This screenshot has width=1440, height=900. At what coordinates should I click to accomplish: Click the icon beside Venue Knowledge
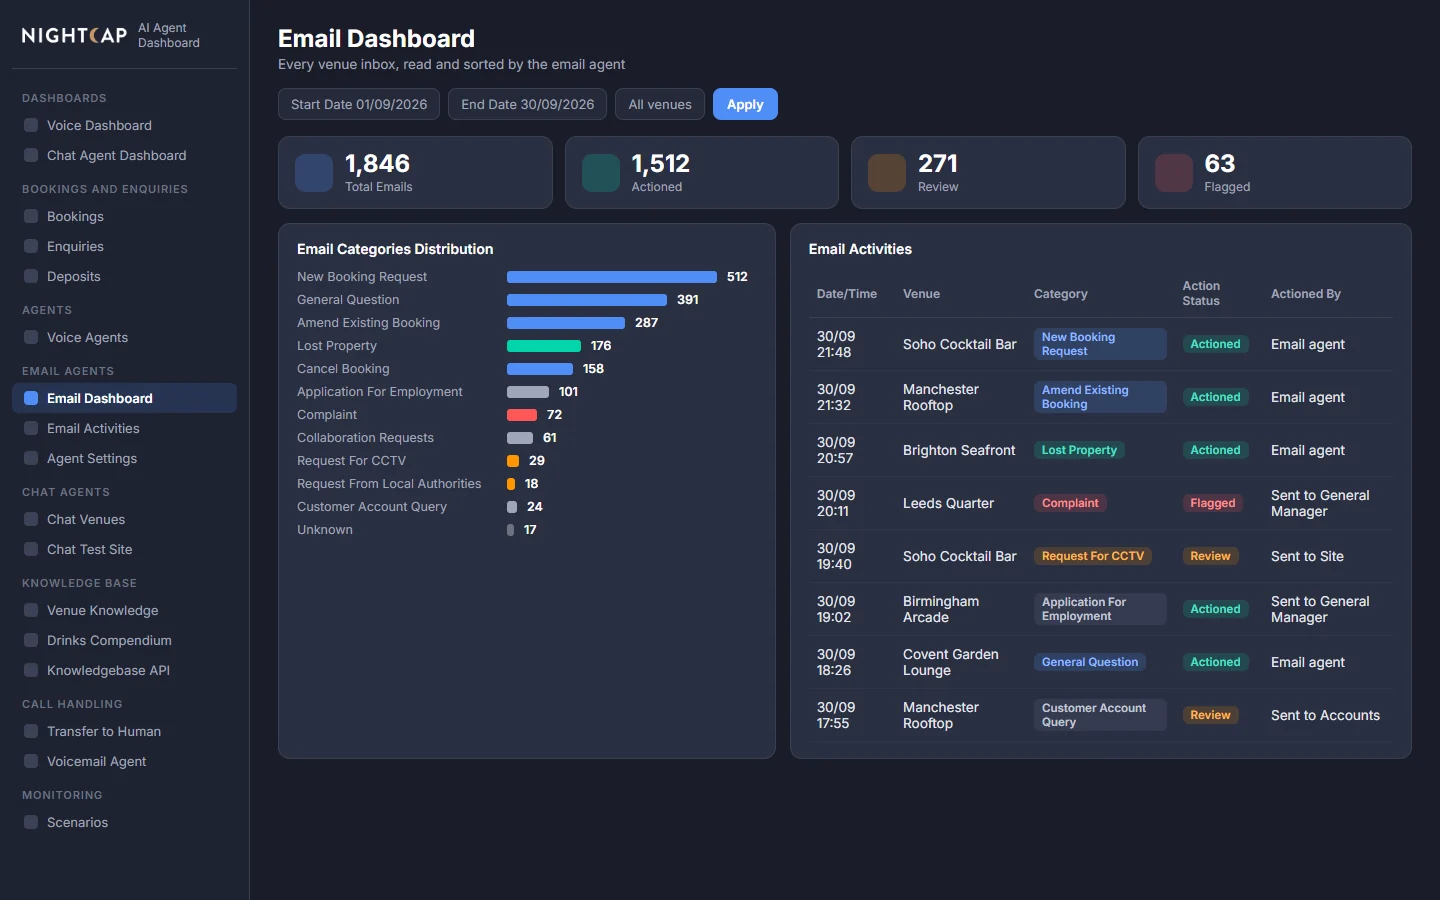(x=31, y=610)
